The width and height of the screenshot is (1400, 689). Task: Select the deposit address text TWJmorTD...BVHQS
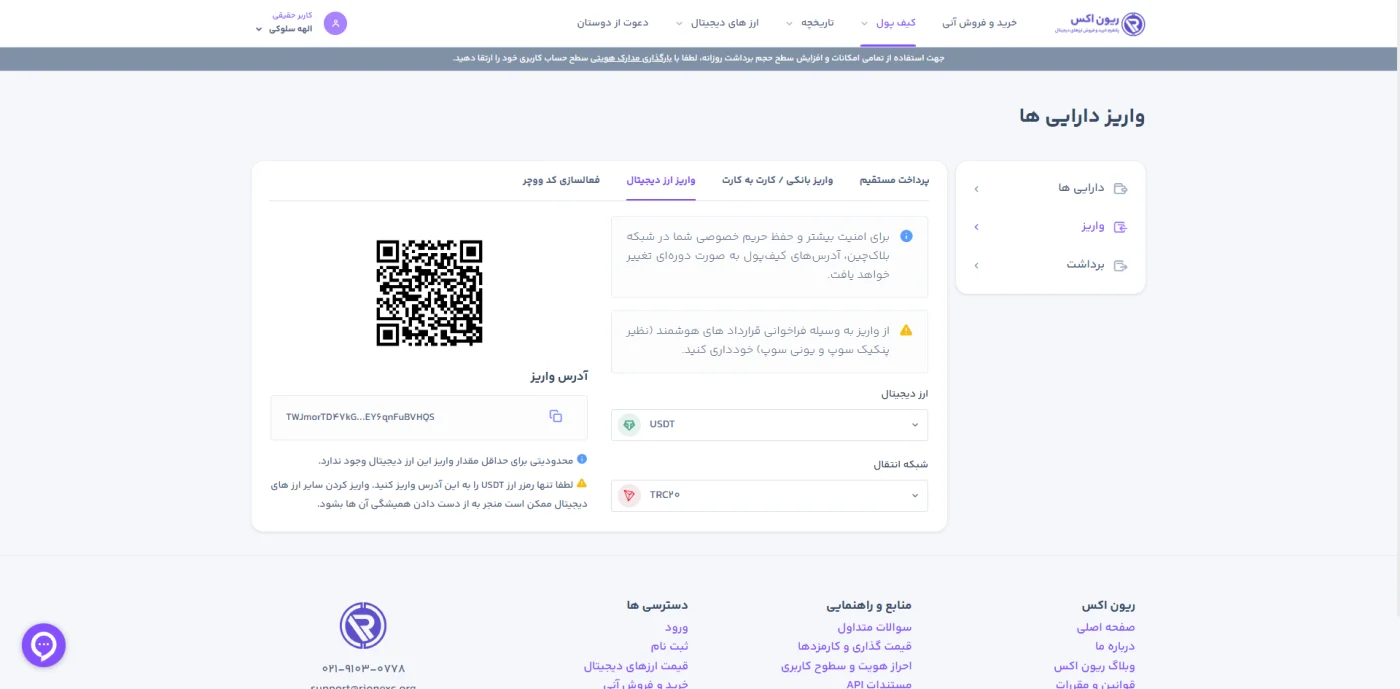click(360, 417)
